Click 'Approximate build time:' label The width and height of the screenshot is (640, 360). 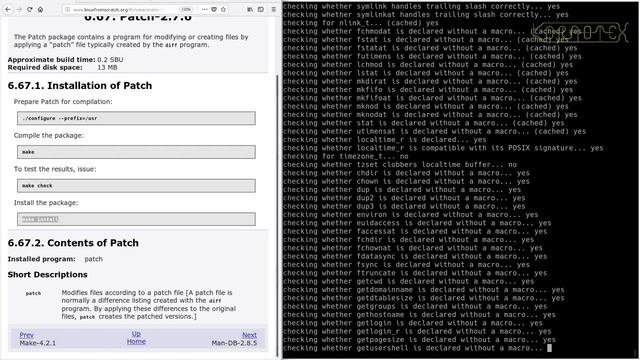click(x=51, y=60)
